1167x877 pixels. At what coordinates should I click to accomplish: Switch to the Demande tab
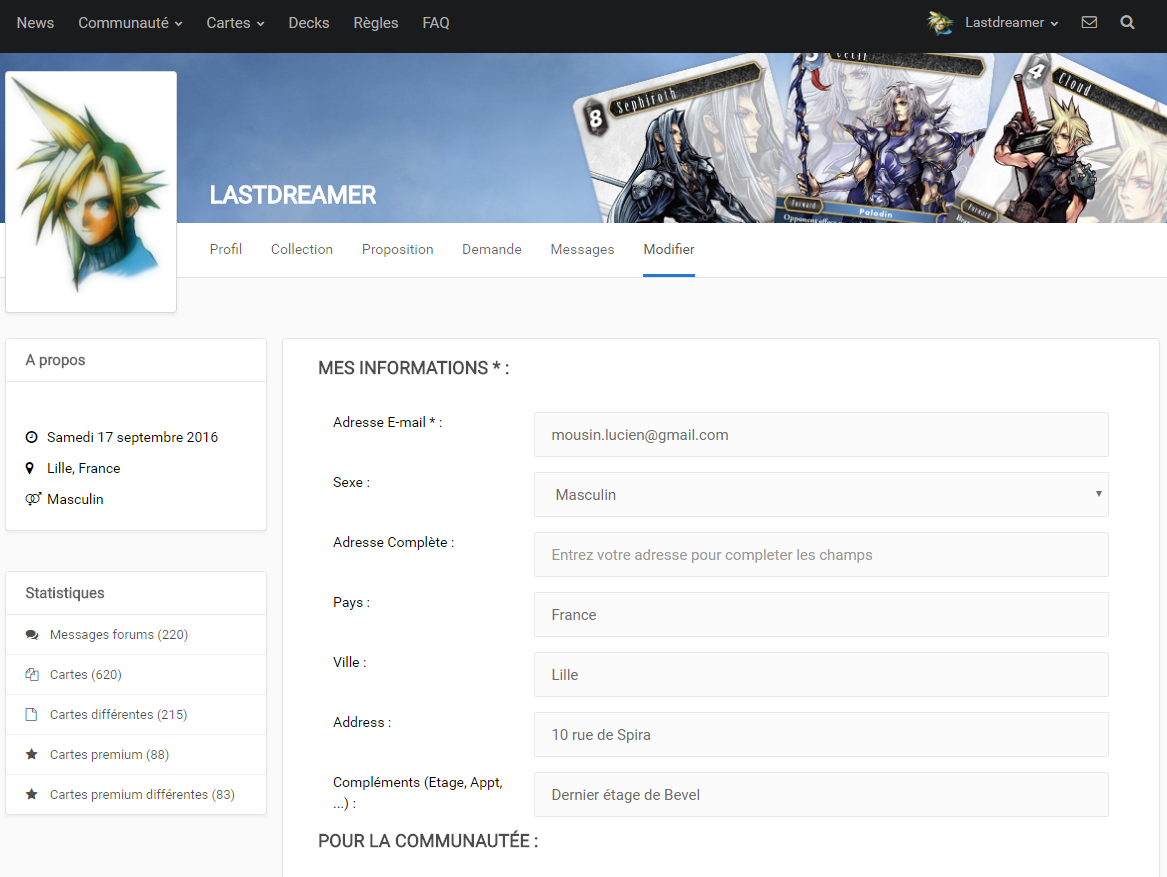click(x=491, y=249)
